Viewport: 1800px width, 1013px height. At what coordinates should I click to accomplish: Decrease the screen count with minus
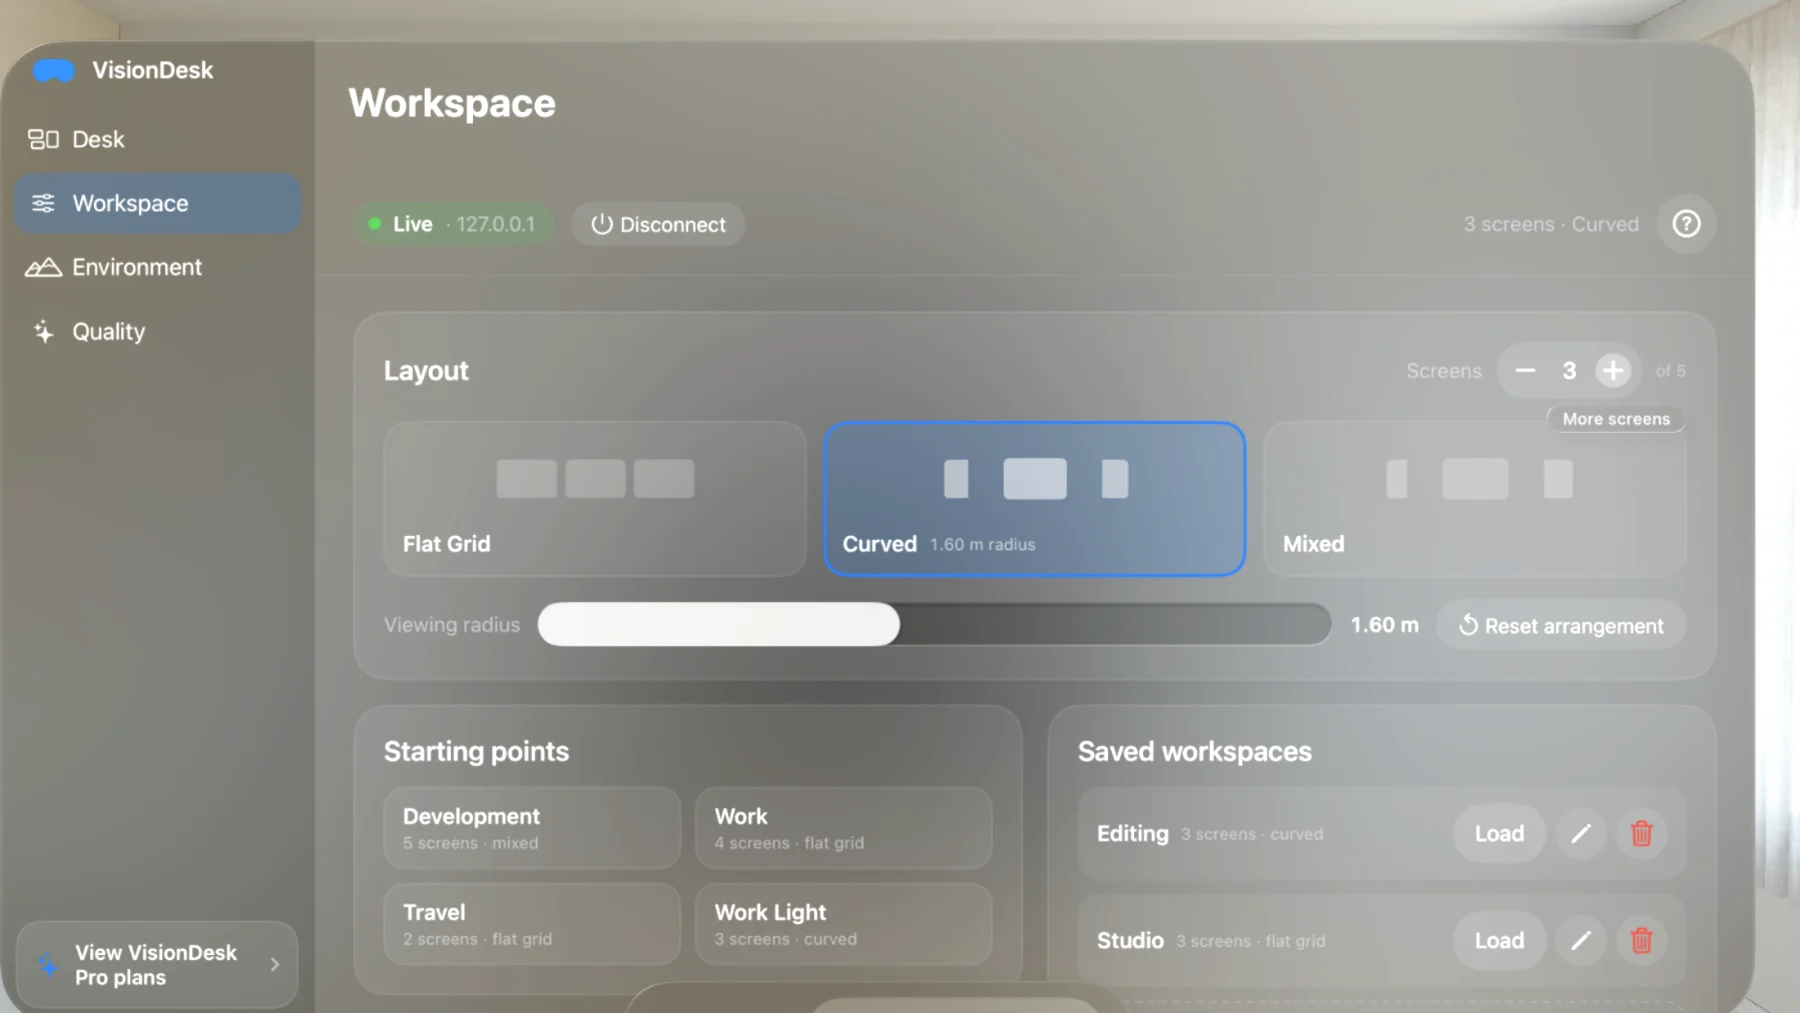[x=1525, y=371]
